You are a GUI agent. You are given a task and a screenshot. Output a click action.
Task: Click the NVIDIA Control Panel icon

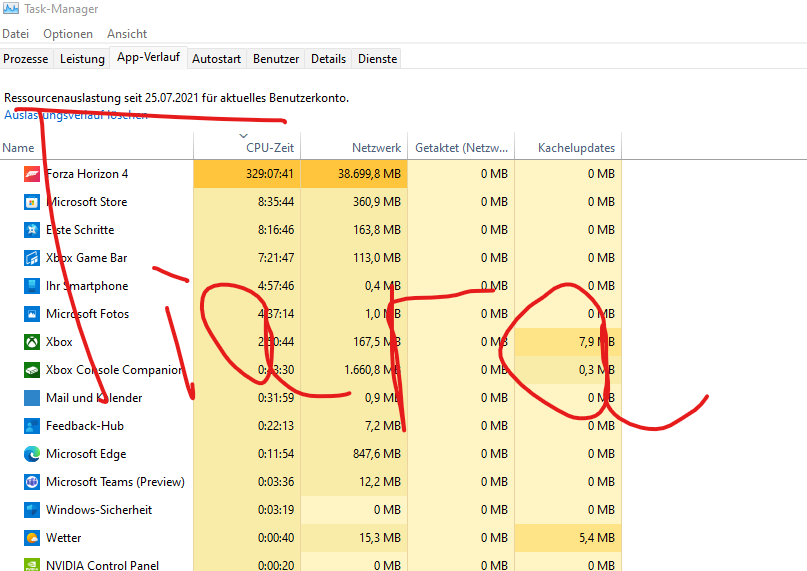click(32, 565)
